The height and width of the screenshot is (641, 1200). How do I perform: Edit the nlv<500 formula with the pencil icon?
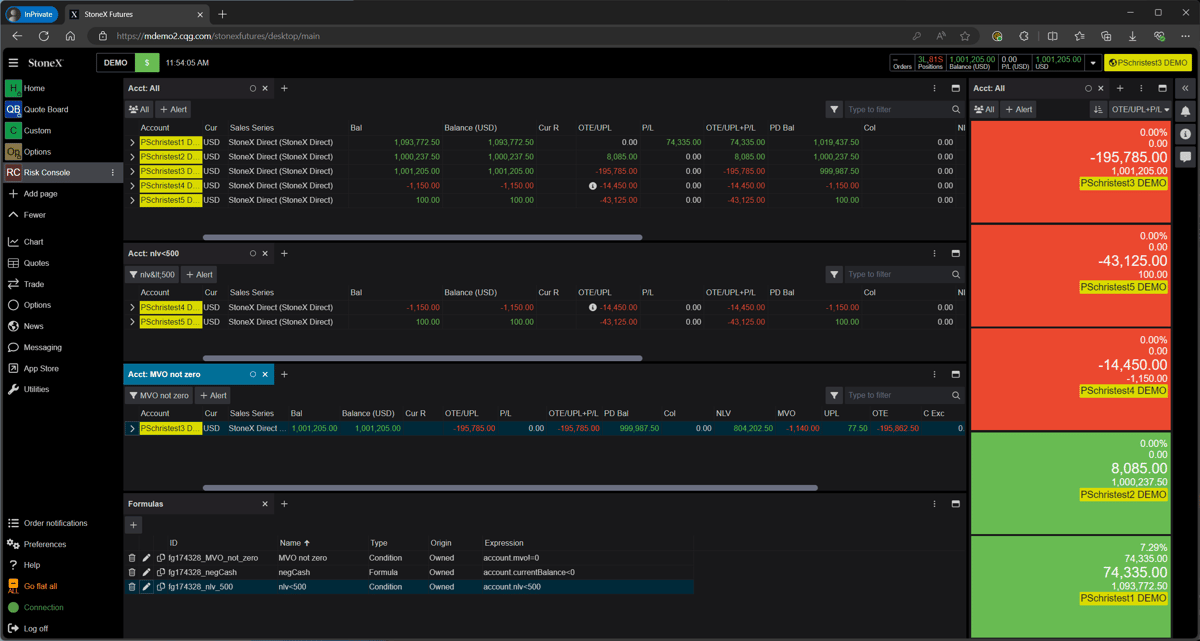pyautogui.click(x=146, y=587)
